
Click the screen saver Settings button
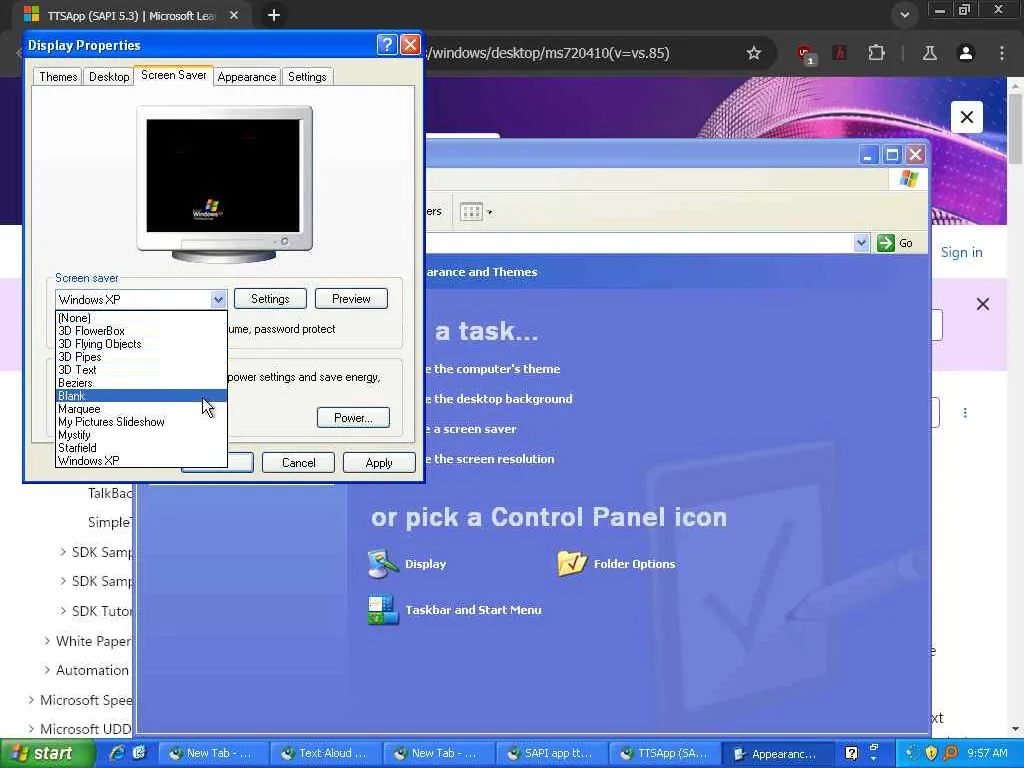pos(270,298)
